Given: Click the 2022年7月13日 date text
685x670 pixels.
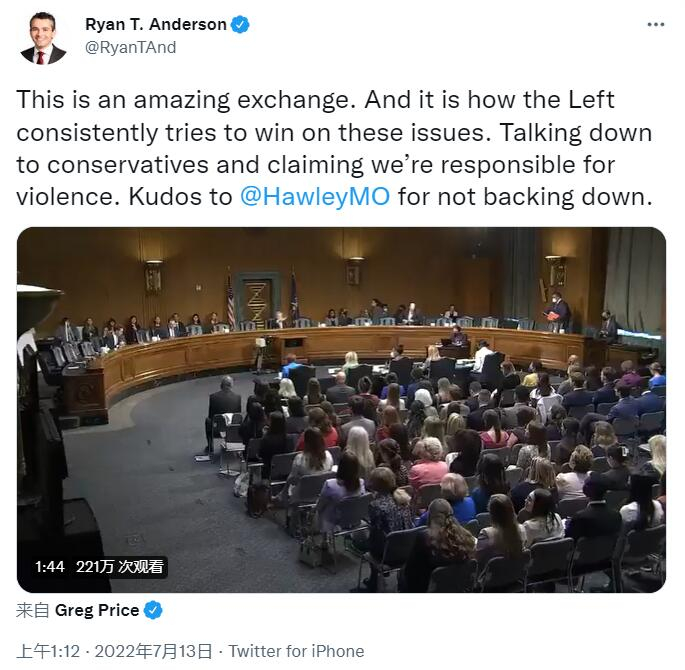Looking at the screenshot, I should 153,651.
